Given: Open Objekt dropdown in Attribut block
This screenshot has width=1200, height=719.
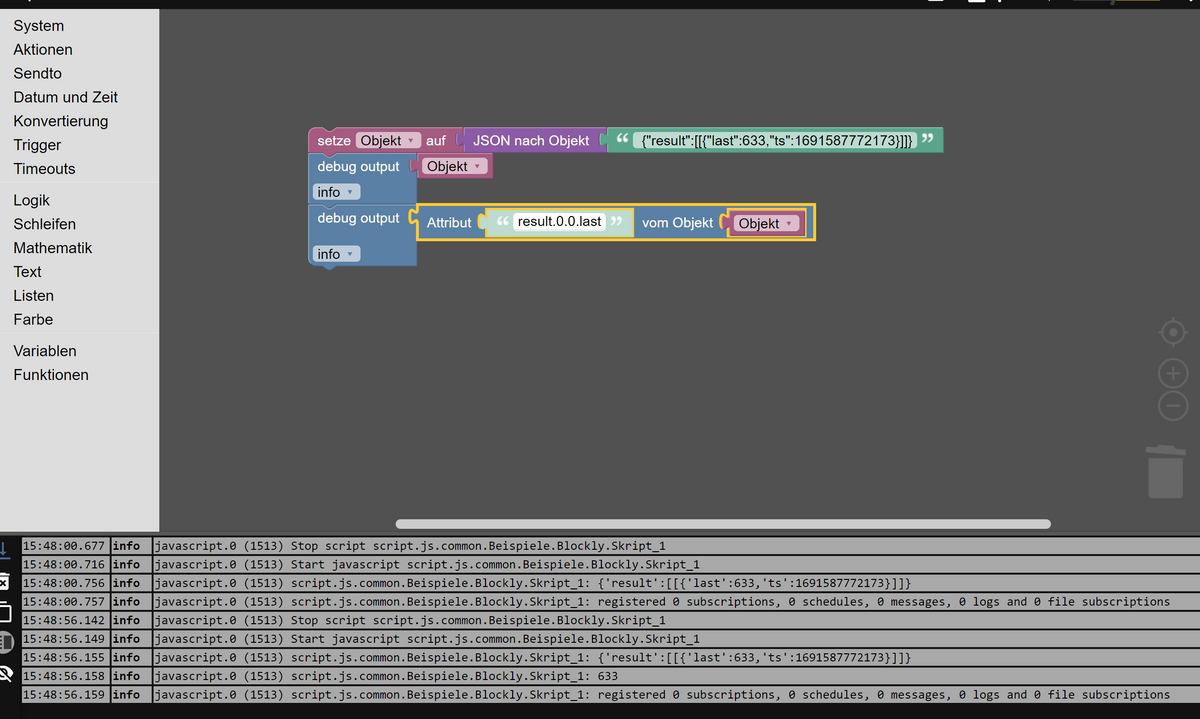Looking at the screenshot, I should pos(767,223).
